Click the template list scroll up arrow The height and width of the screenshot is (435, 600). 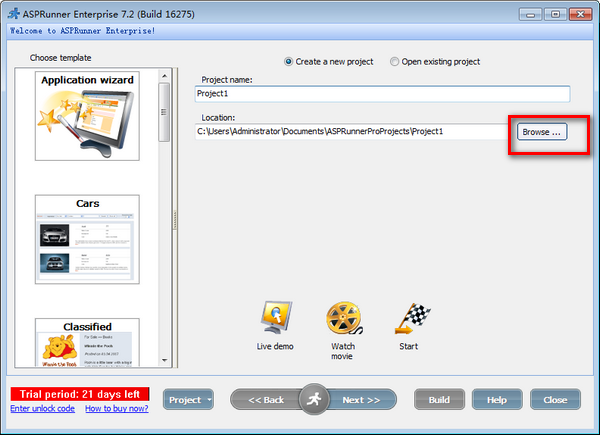click(x=164, y=75)
